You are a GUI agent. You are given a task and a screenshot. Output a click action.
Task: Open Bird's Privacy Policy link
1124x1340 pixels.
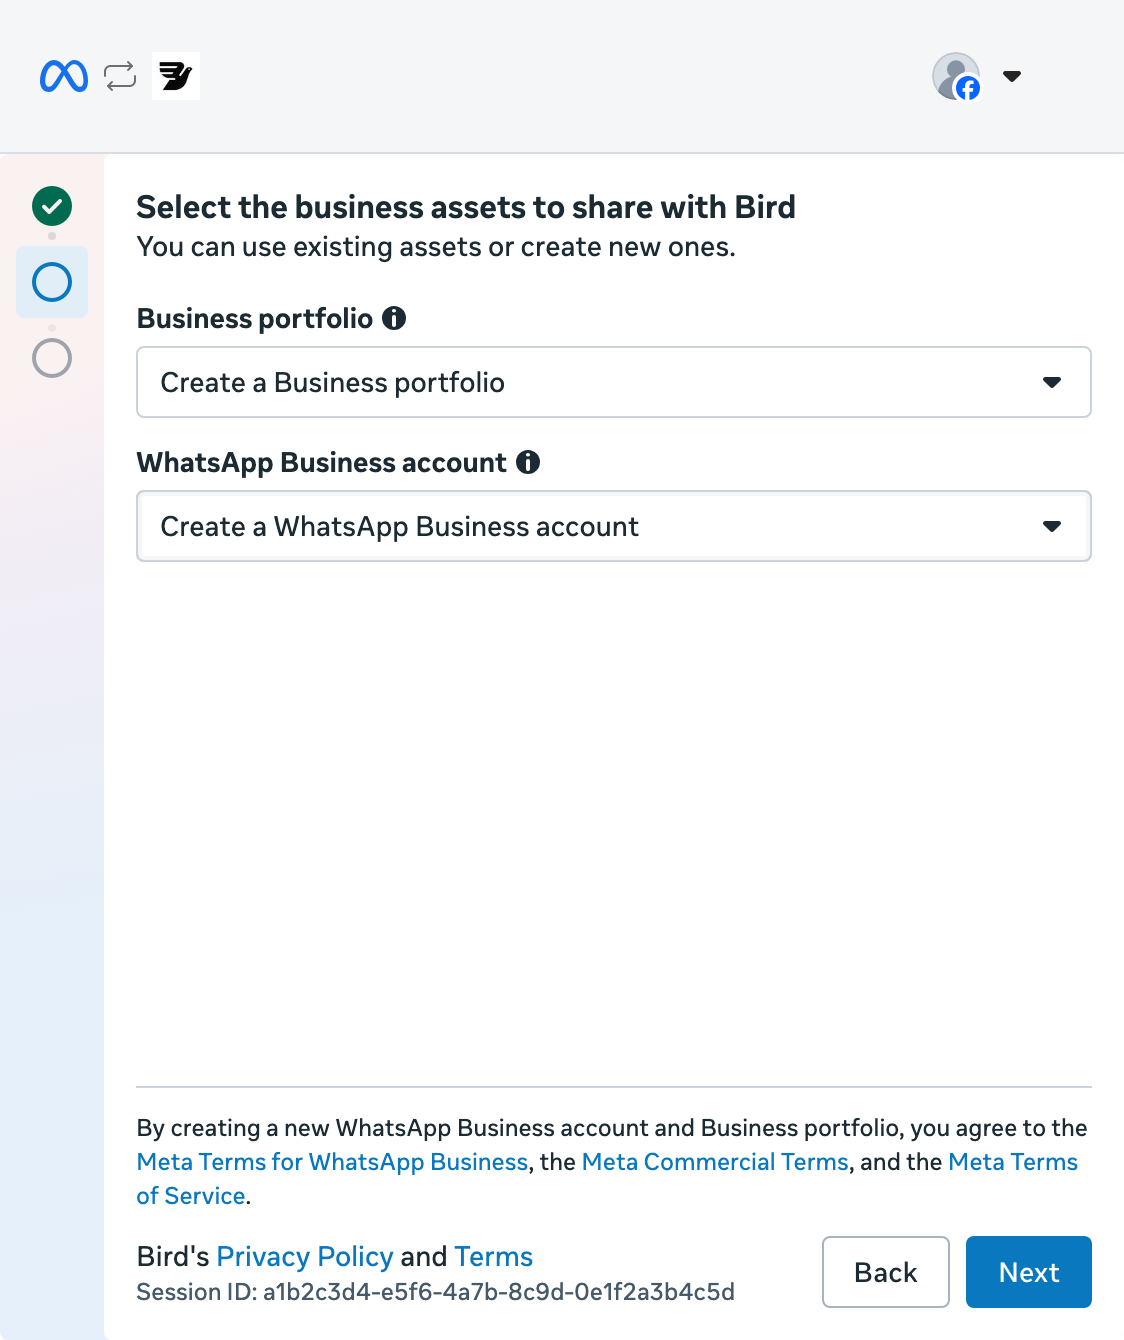pyautogui.click(x=304, y=1256)
